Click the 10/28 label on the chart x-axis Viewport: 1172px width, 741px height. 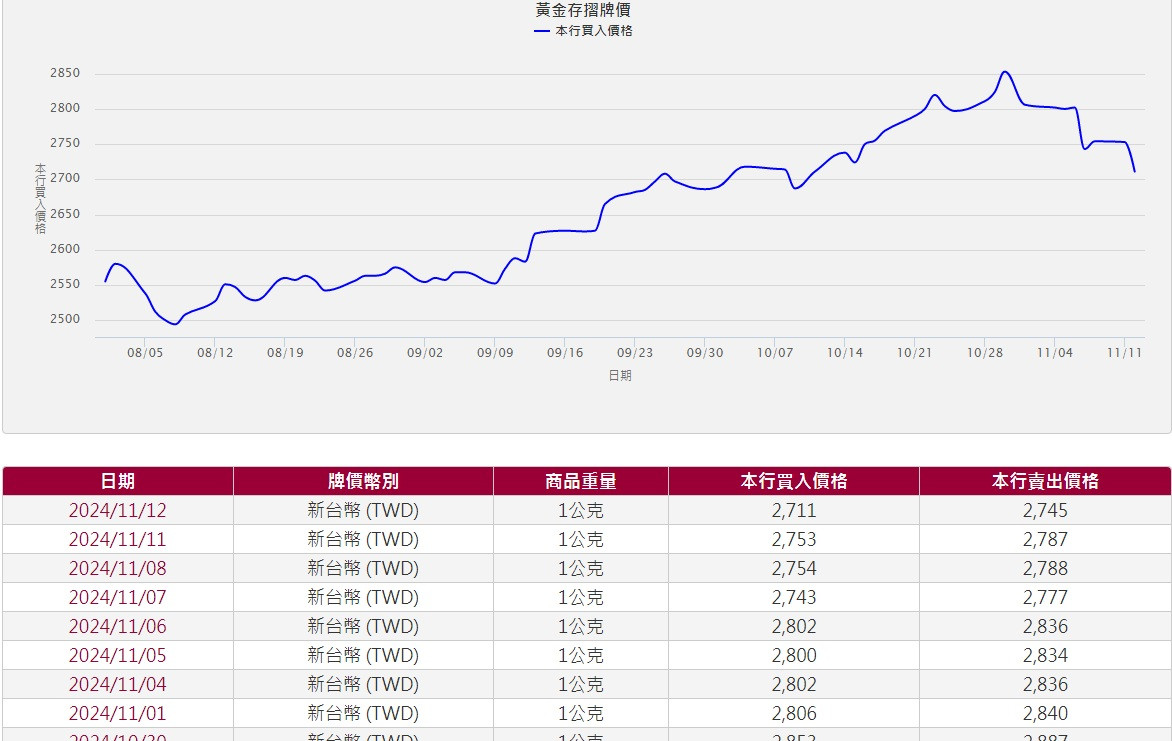pyautogui.click(x=985, y=353)
